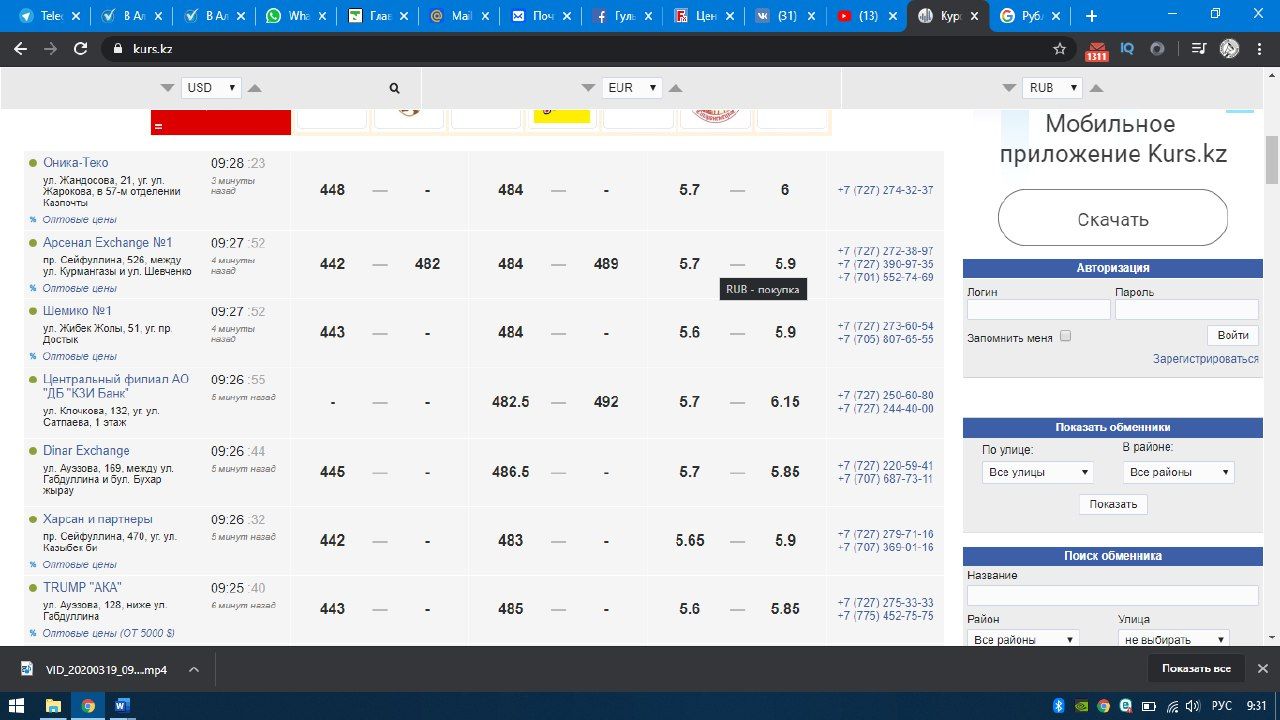Image resolution: width=1280 pixels, height=720 pixels.
Task: Sort RUB column descending arrow
Action: (x=1008, y=88)
